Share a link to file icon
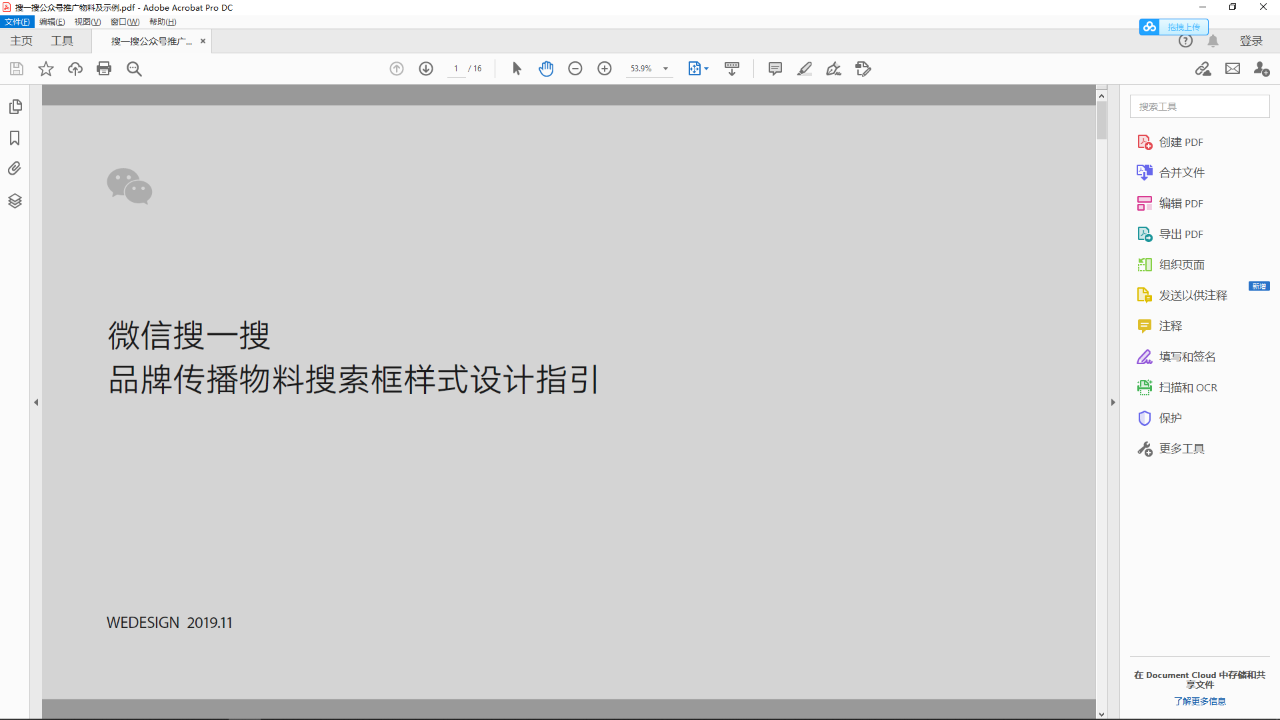The width and height of the screenshot is (1280, 720). click(x=1203, y=69)
